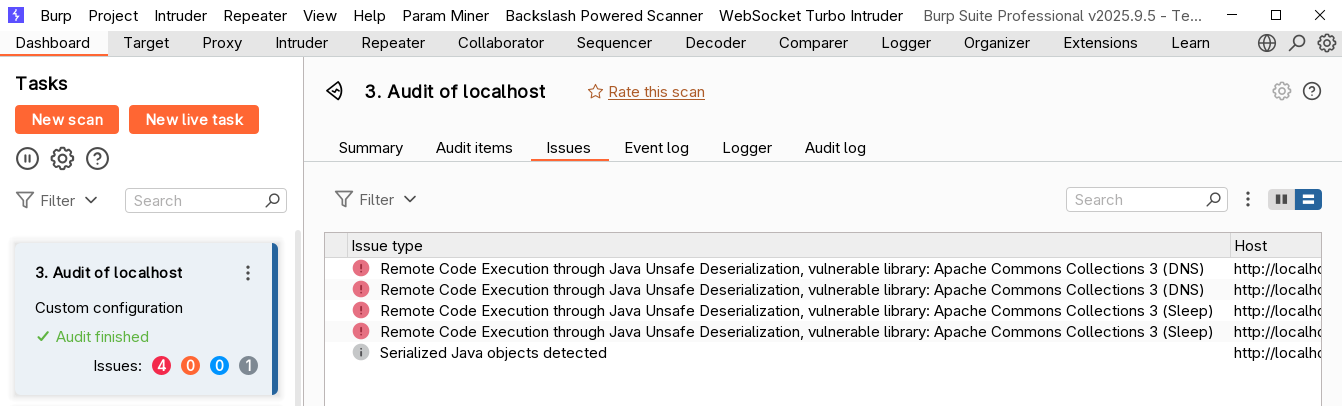
Task: Open the three-dot menu beside issues search
Action: (x=1248, y=199)
